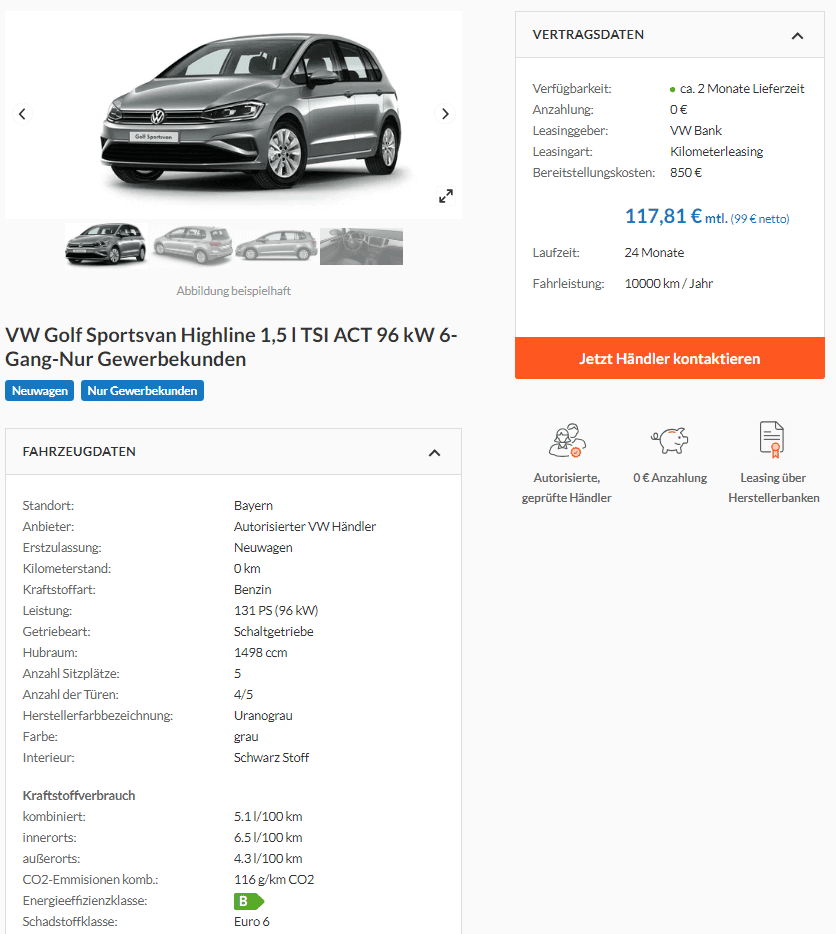Select the first front-view car thumbnail

[x=105, y=244]
